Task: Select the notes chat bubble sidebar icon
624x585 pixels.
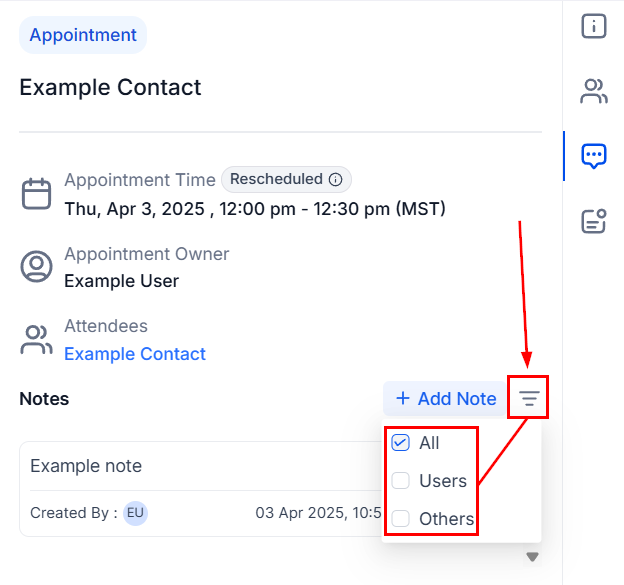Action: coord(594,156)
